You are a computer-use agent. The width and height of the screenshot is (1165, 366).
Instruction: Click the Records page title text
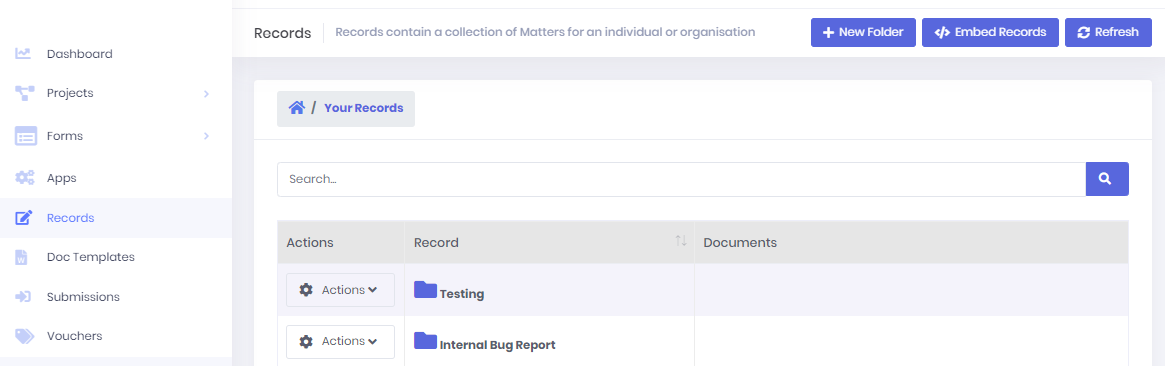282,33
